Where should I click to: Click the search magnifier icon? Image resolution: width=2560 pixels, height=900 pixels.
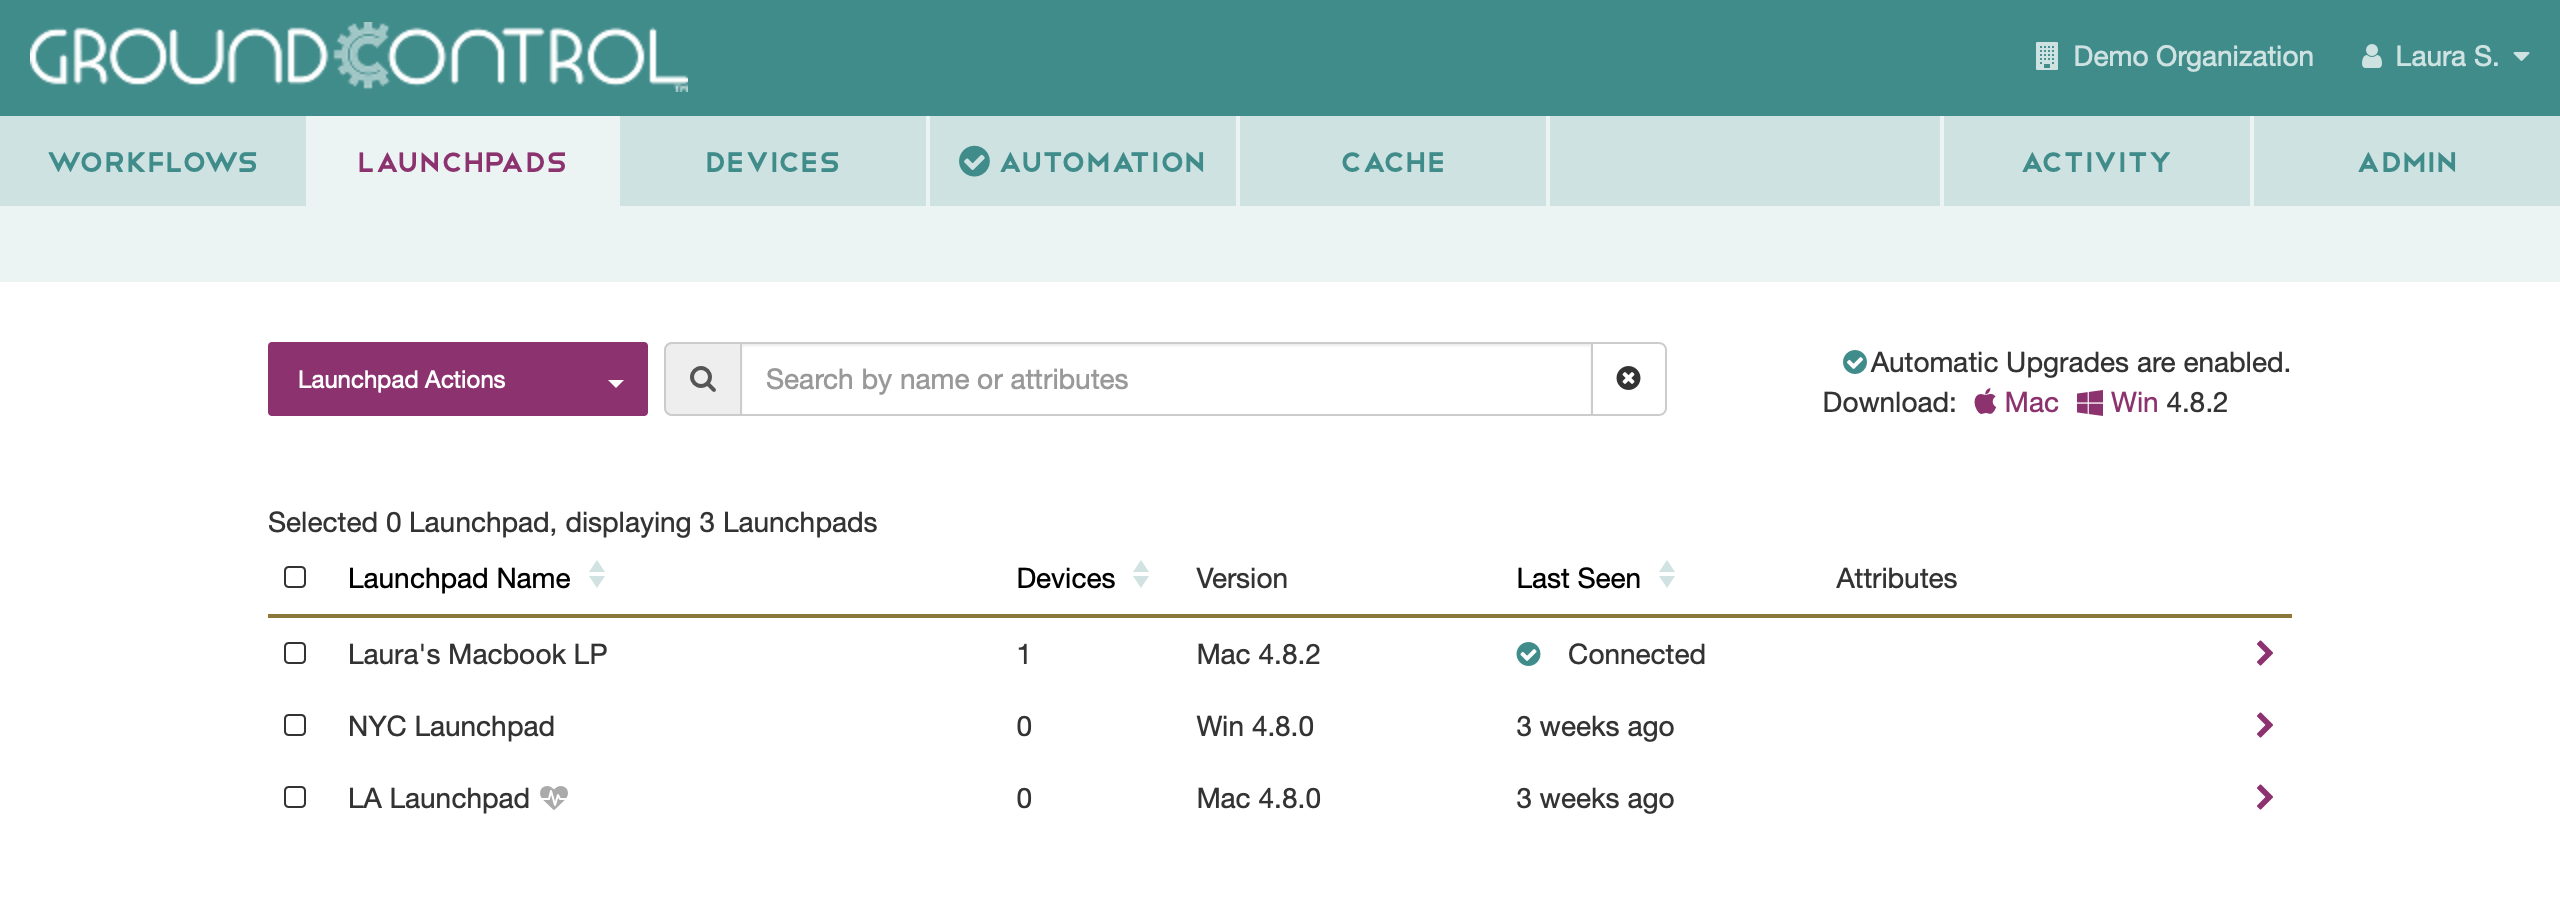coord(703,379)
